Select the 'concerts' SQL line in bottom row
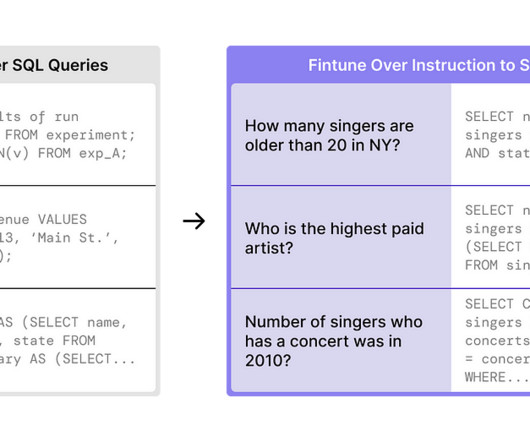The width and height of the screenshot is (530, 442). pos(498,341)
